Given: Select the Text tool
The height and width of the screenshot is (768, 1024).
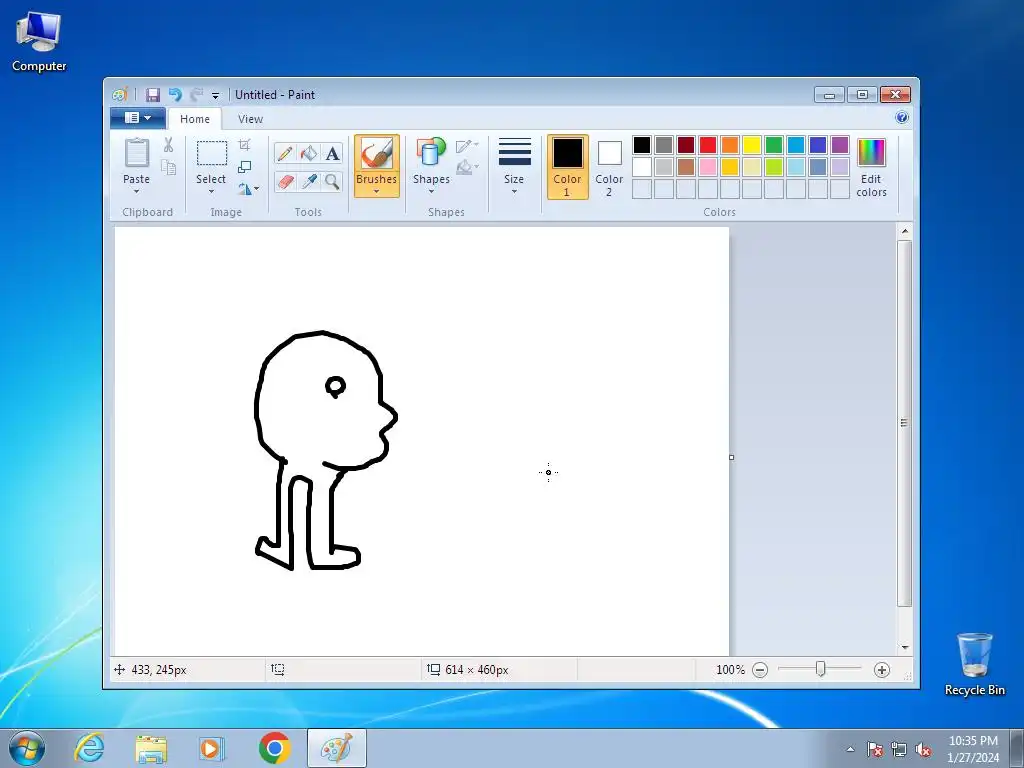Looking at the screenshot, I should click(332, 153).
